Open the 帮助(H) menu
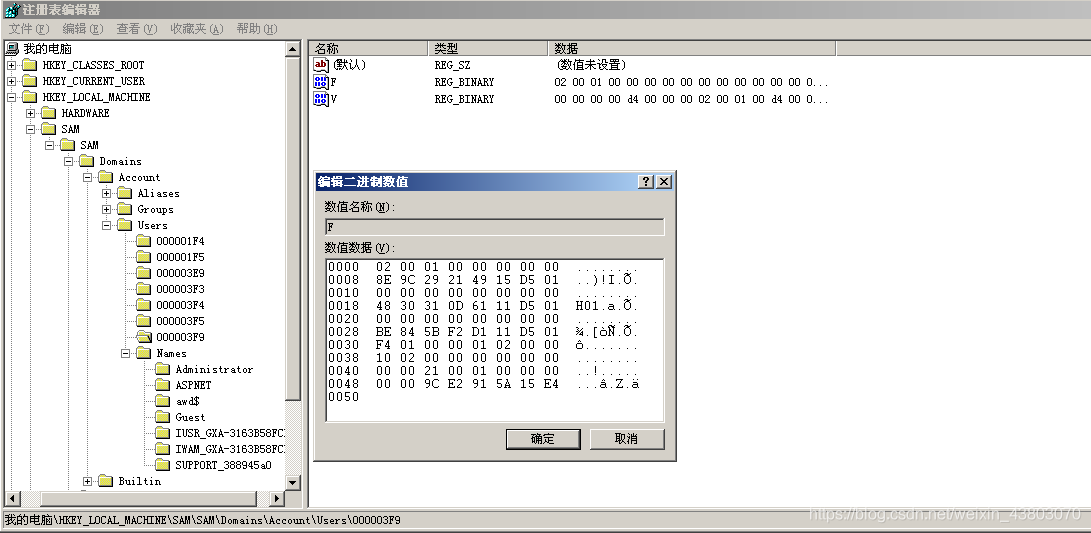This screenshot has width=1091, height=533. [256, 29]
